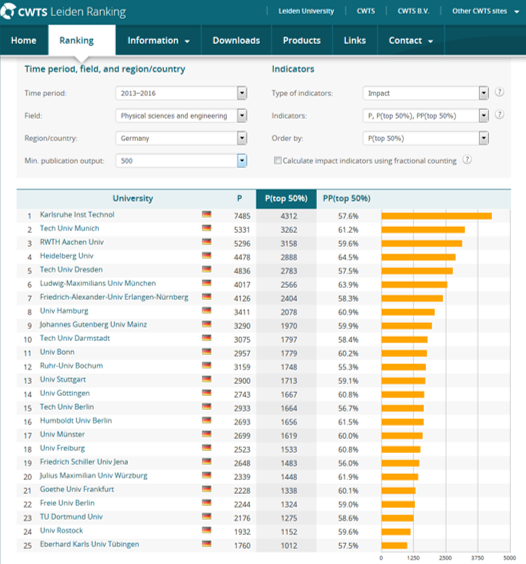Click German flag for RWTH Aachen Univ

coord(207,242)
